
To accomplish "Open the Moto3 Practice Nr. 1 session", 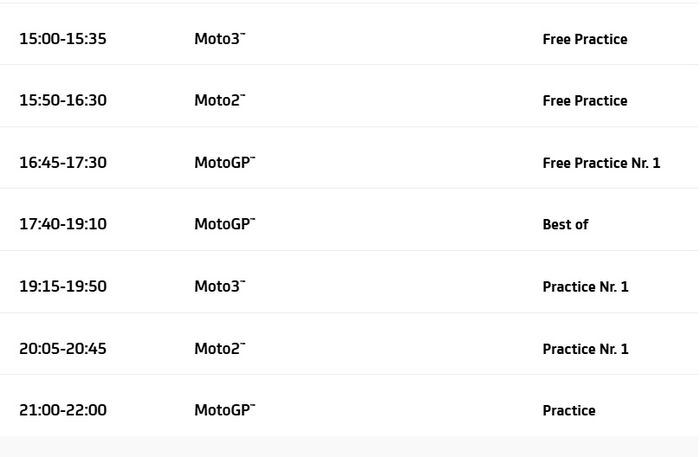I will (x=585, y=287).
